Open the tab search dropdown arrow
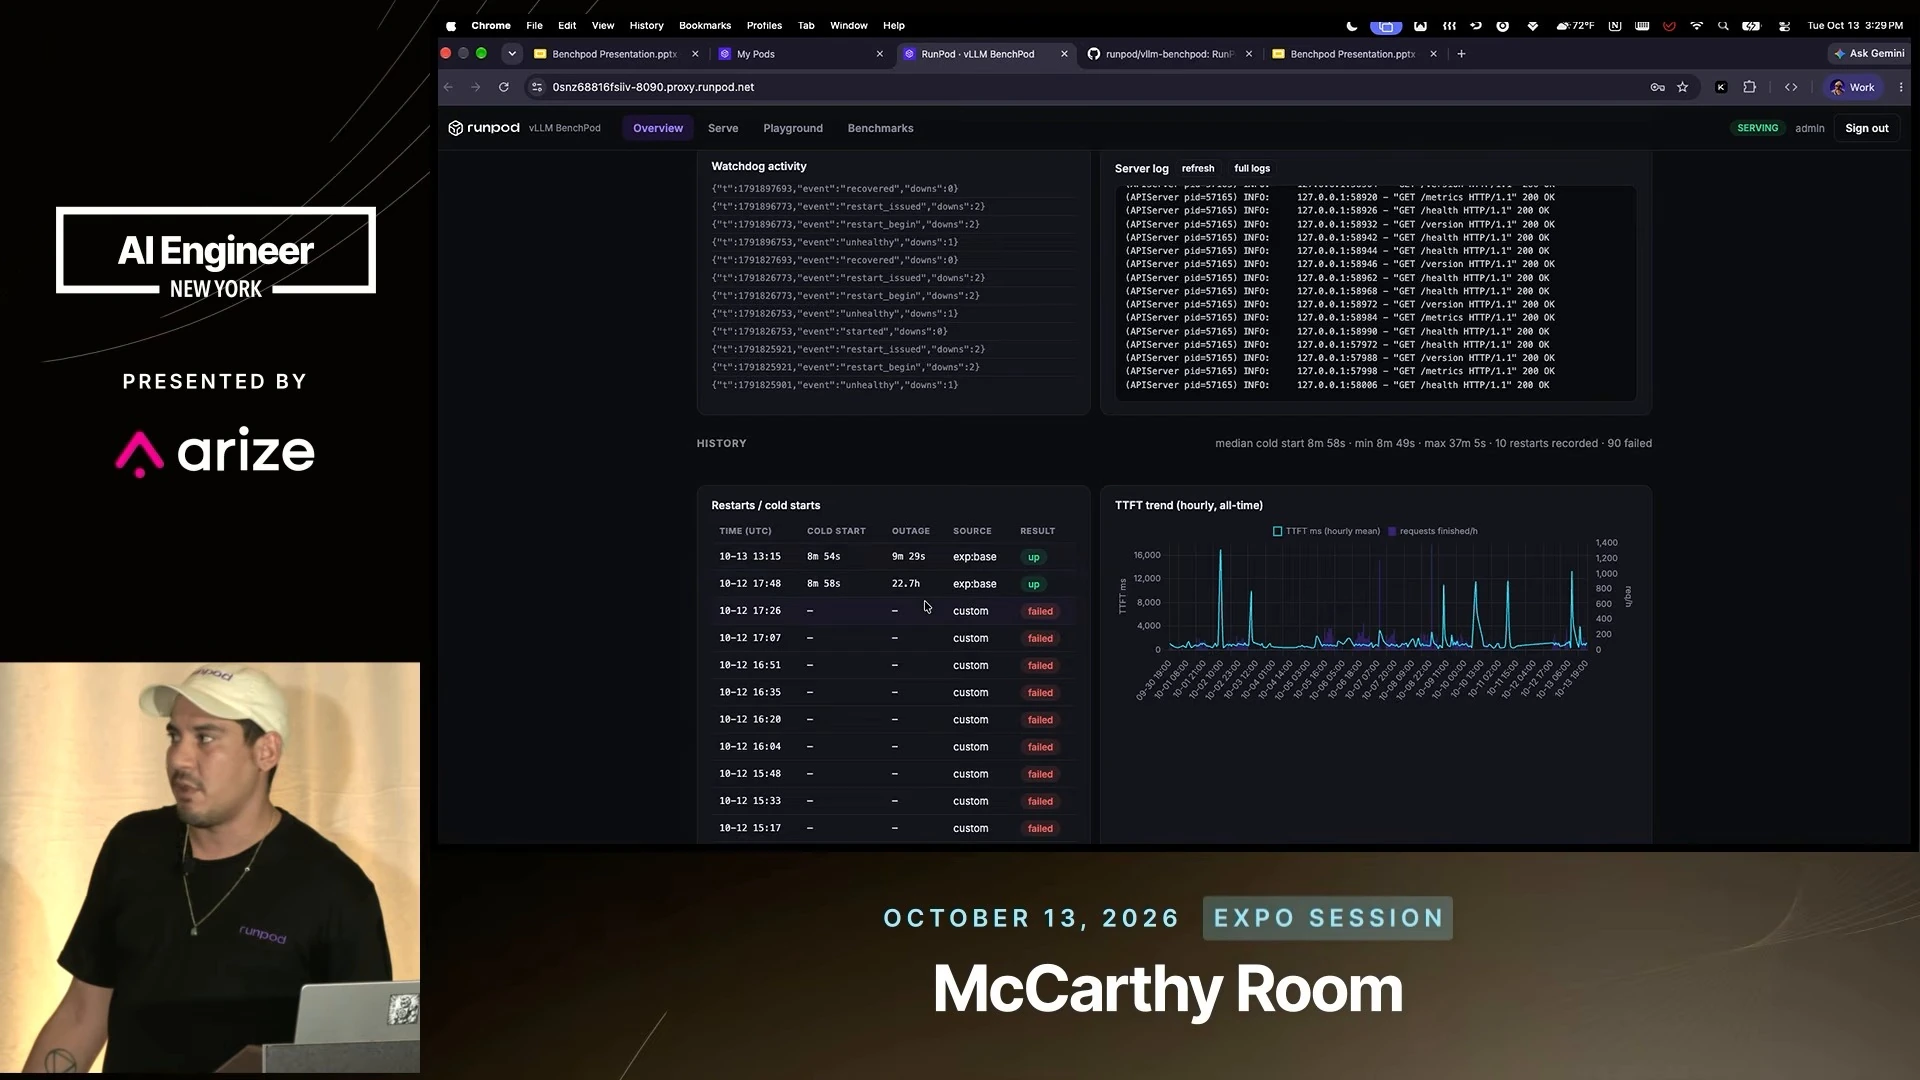 [x=512, y=54]
